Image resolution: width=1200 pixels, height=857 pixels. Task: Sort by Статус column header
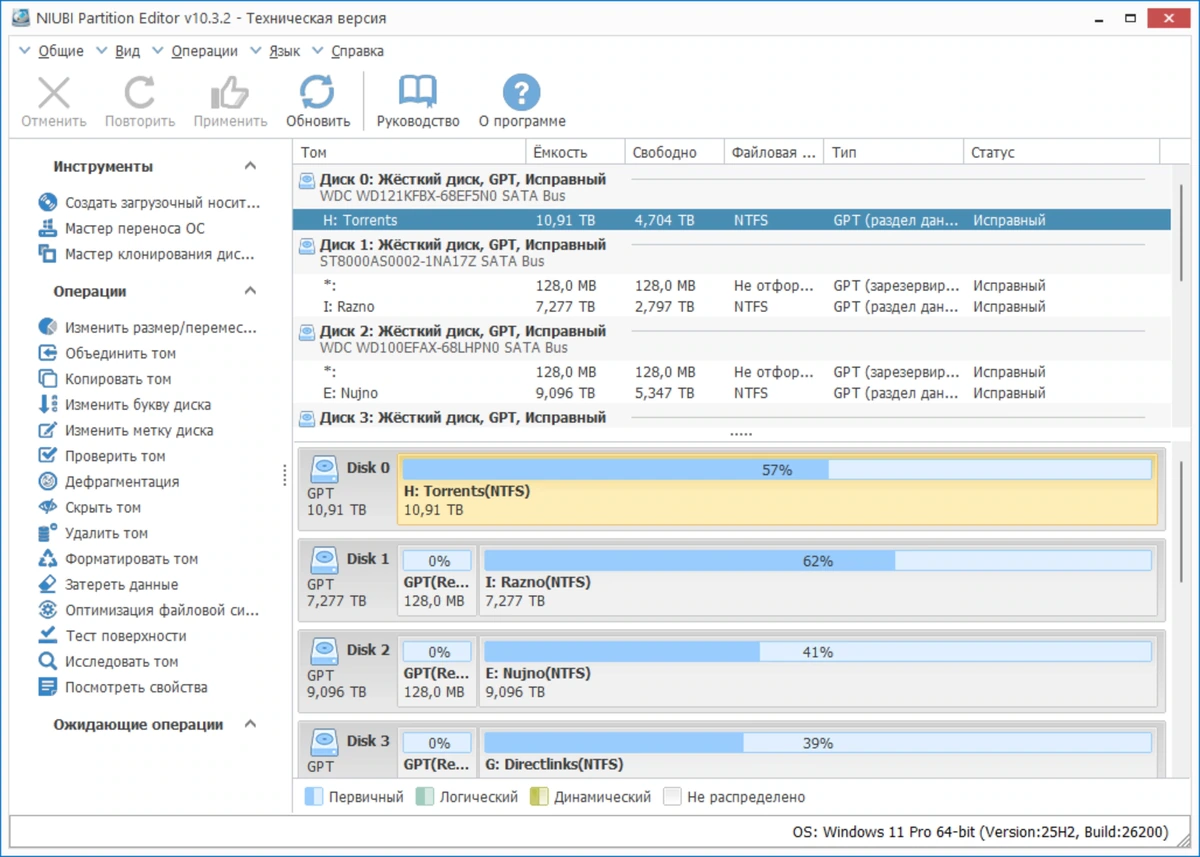(1062, 153)
